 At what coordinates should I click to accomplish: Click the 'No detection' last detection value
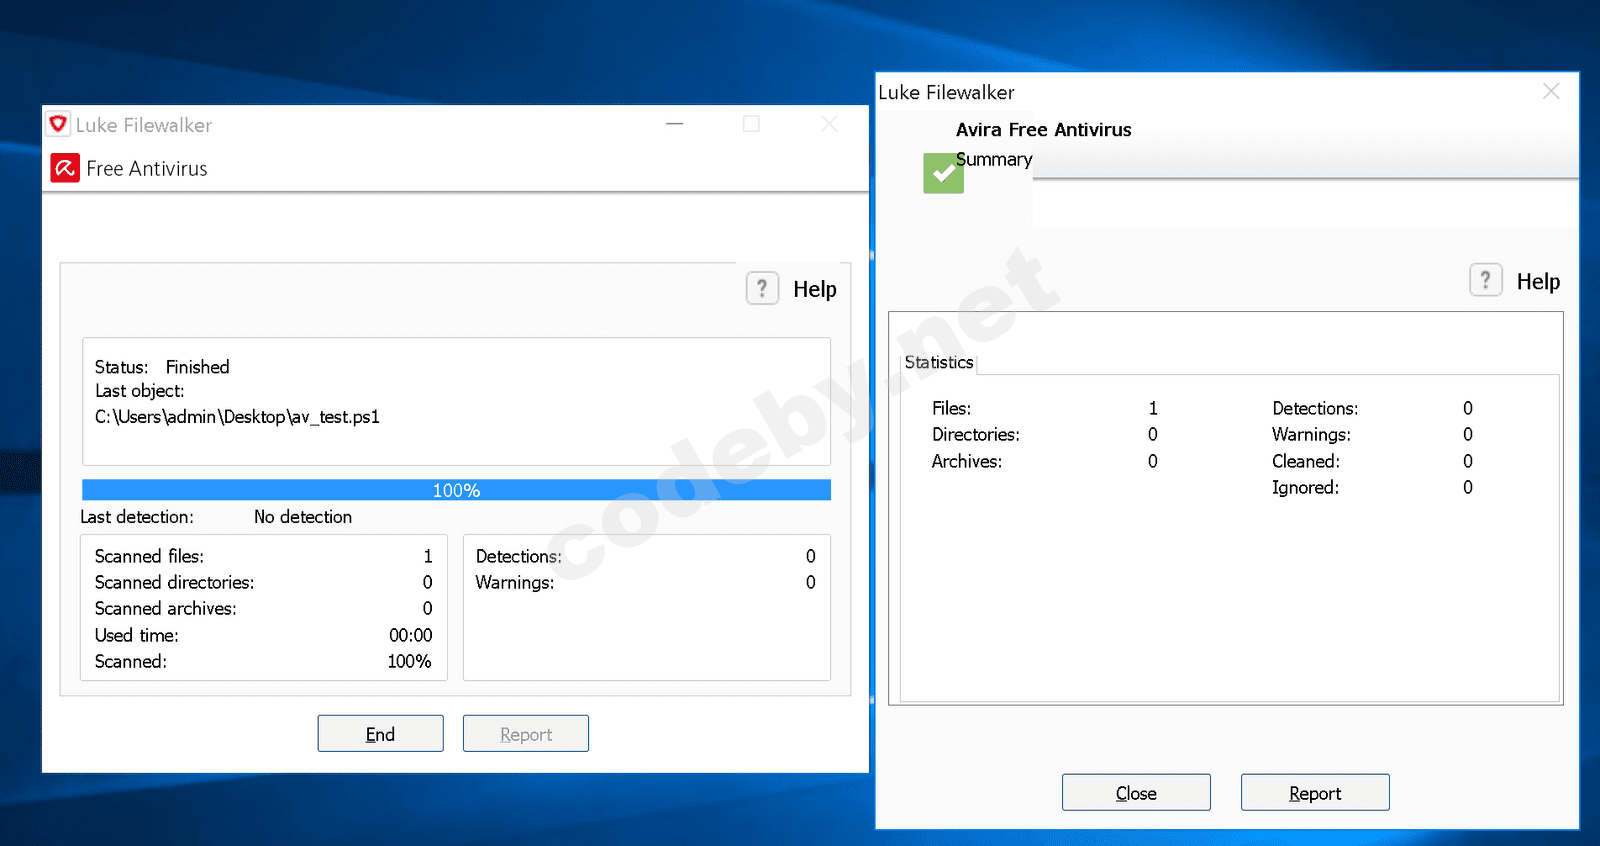pyautogui.click(x=303, y=517)
